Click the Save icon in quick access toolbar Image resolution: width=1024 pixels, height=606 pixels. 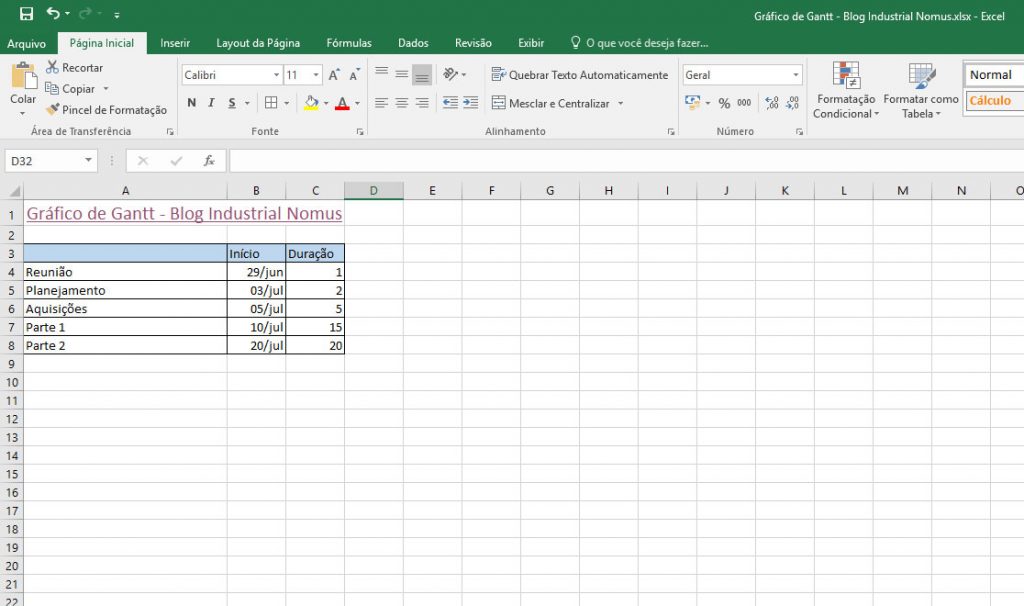pyautogui.click(x=26, y=14)
